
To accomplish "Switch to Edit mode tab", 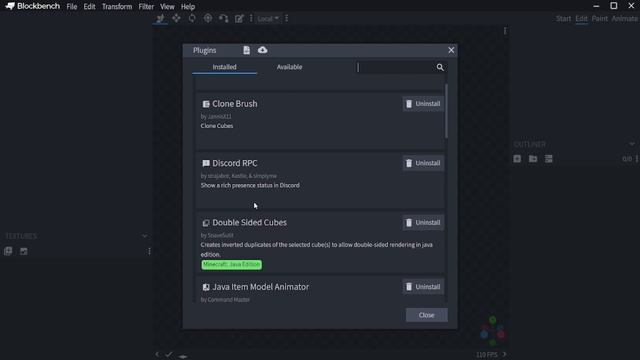I will pyautogui.click(x=581, y=19).
